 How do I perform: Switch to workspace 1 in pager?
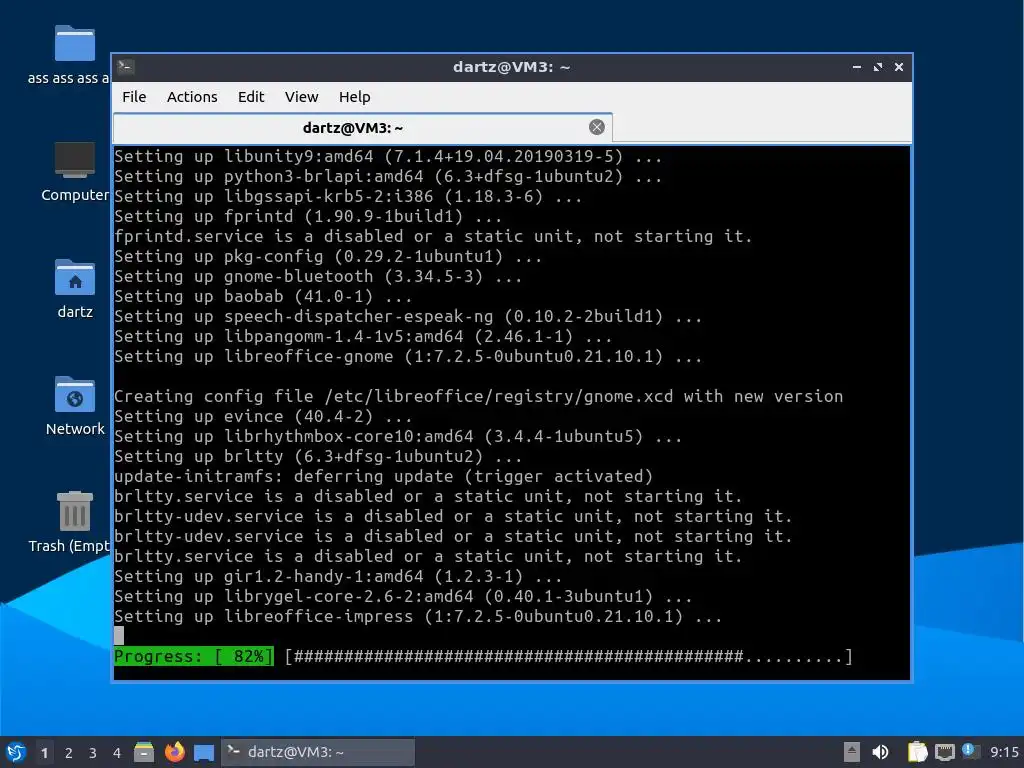44,753
